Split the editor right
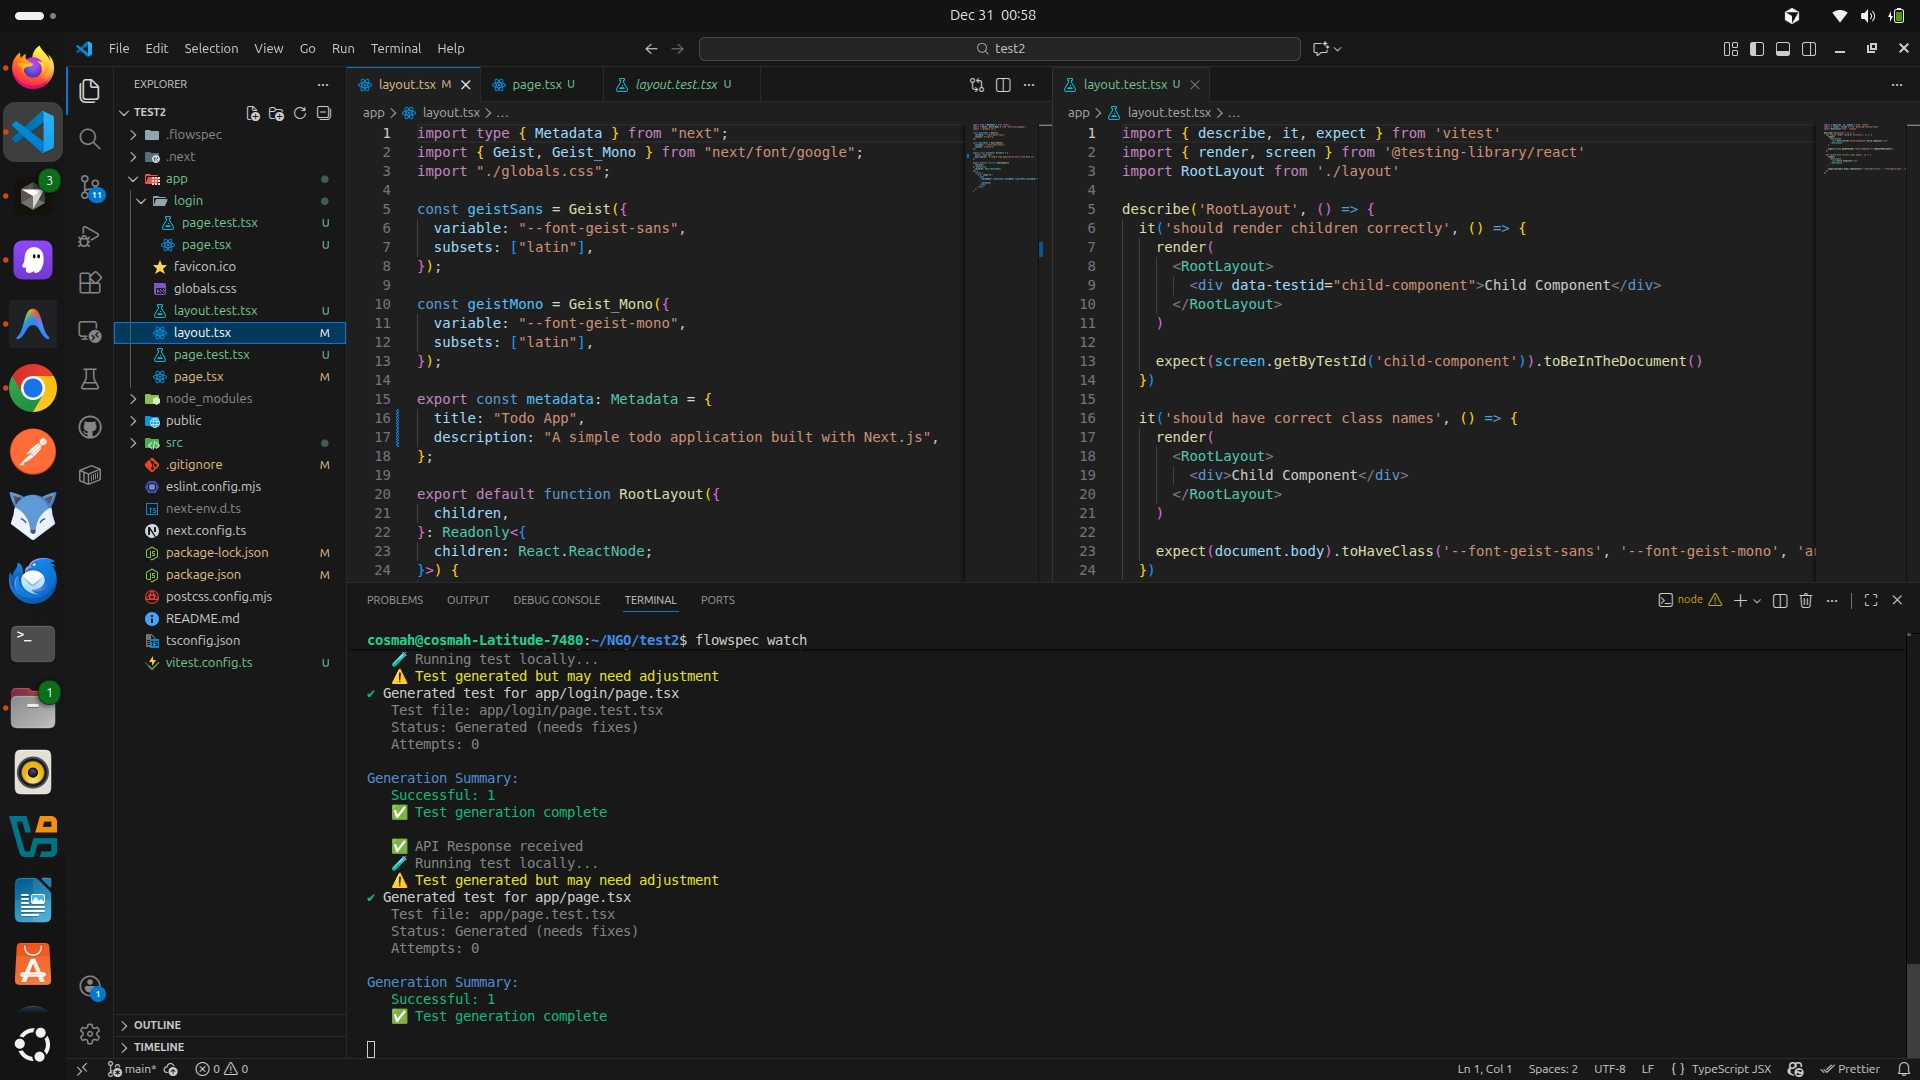The image size is (1920, 1080). [x=1003, y=85]
